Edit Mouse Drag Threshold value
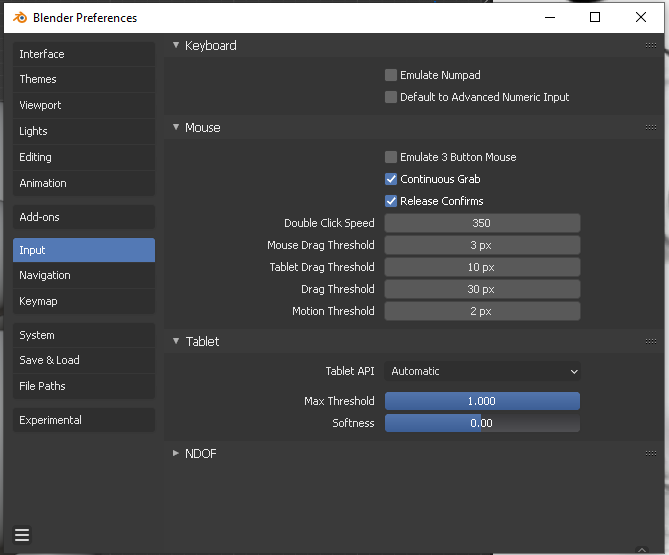This screenshot has height=555, width=669. point(482,245)
